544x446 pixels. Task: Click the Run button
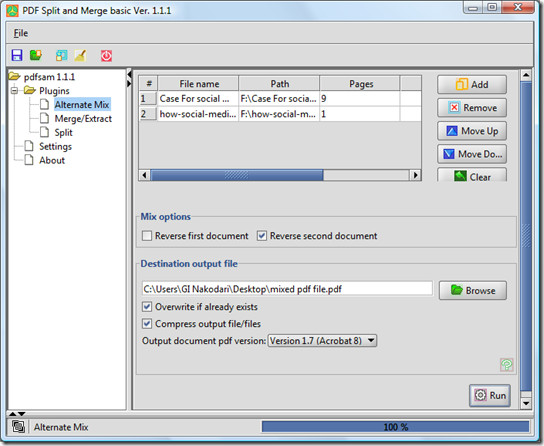[x=490, y=395]
